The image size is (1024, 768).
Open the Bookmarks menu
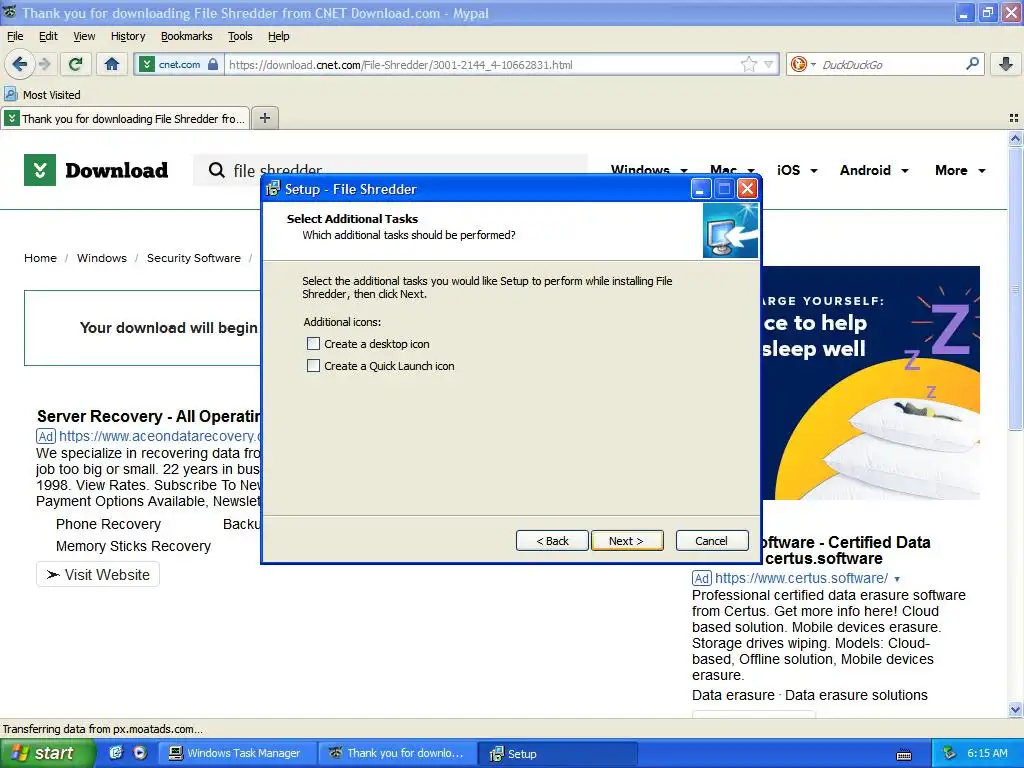click(186, 36)
